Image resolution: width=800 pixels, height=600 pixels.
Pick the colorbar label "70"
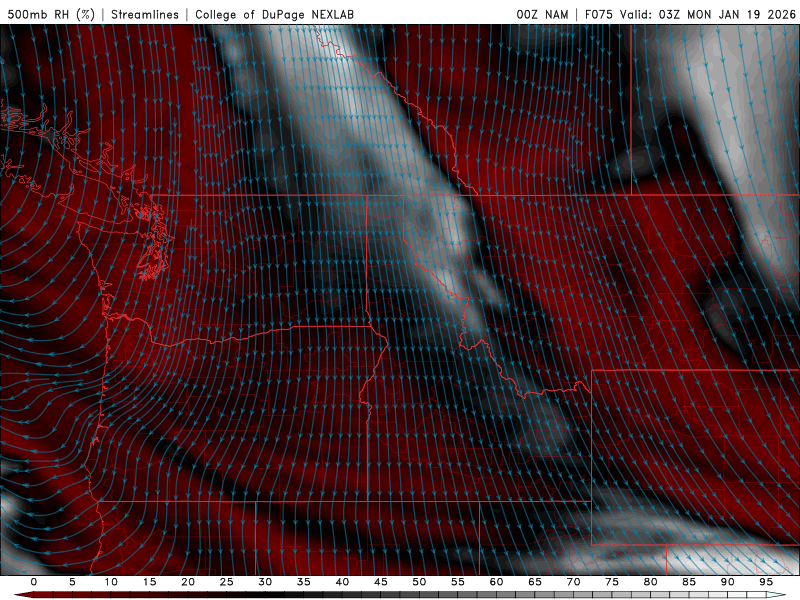point(573,582)
